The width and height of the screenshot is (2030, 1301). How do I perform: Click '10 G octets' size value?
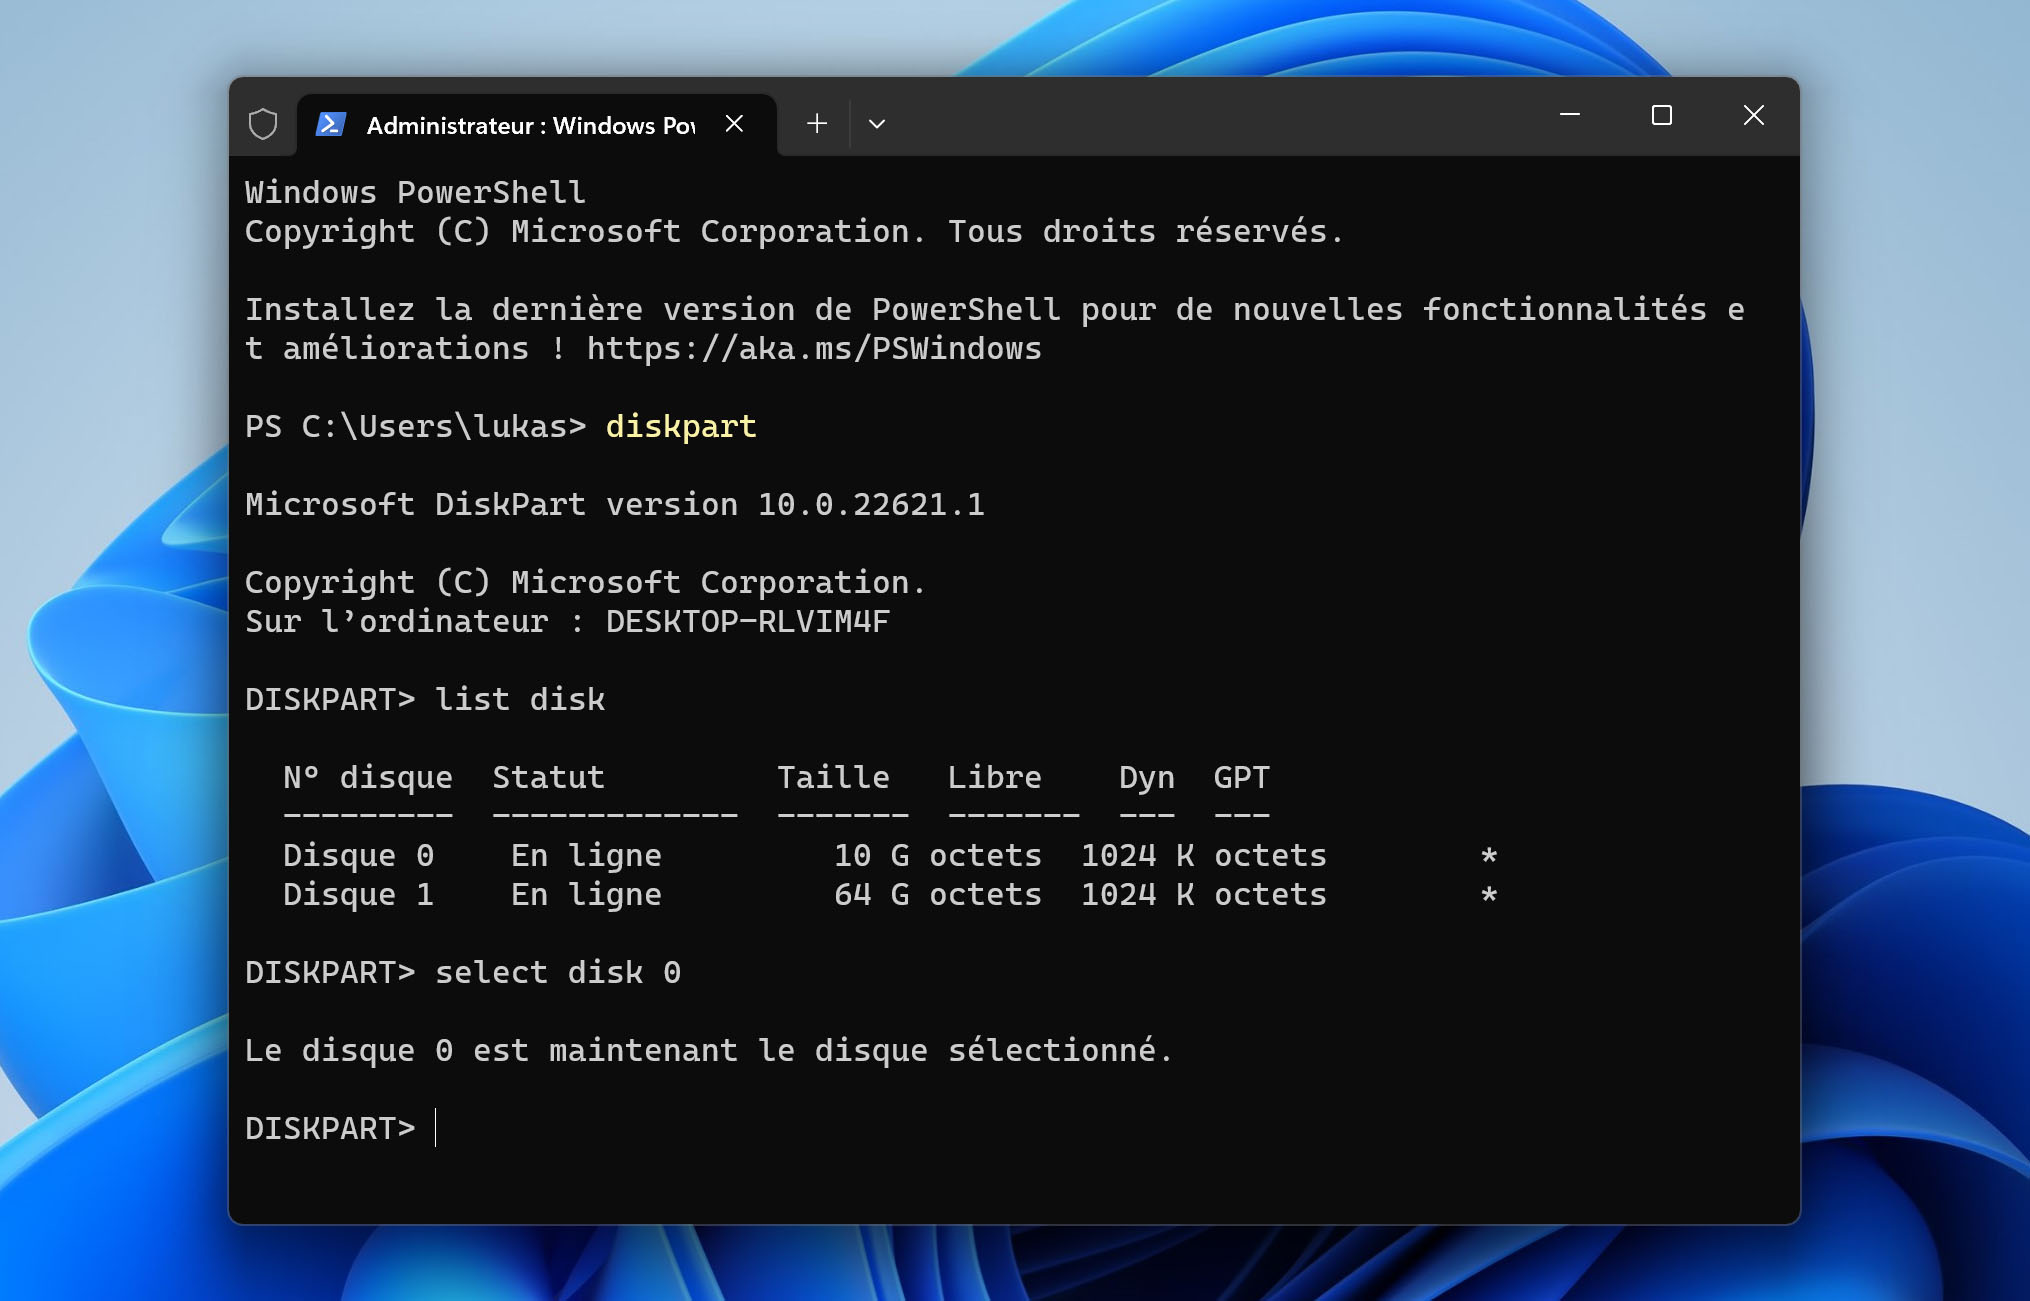tap(938, 855)
